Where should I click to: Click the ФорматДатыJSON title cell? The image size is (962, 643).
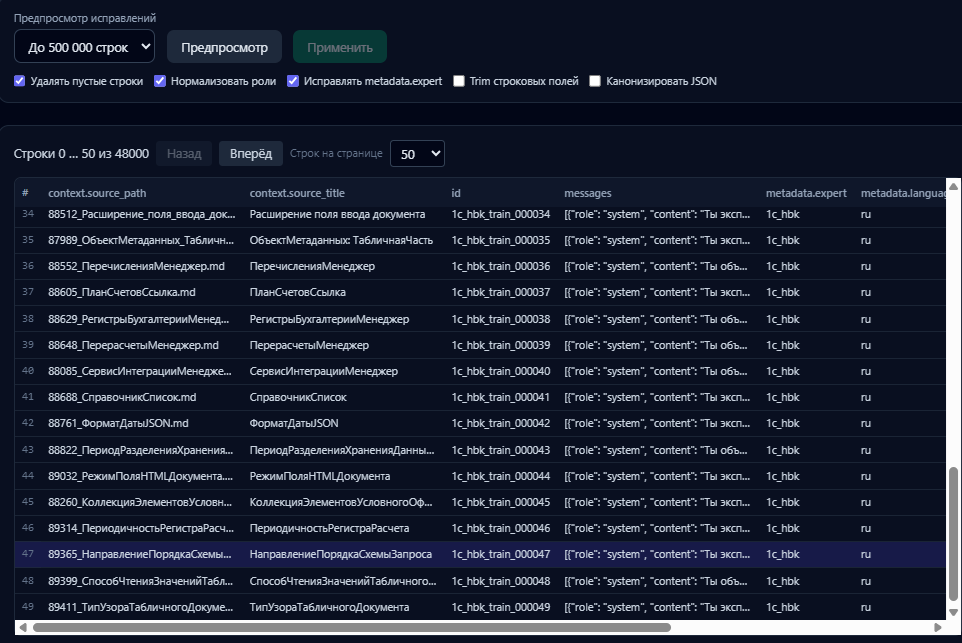click(294, 423)
